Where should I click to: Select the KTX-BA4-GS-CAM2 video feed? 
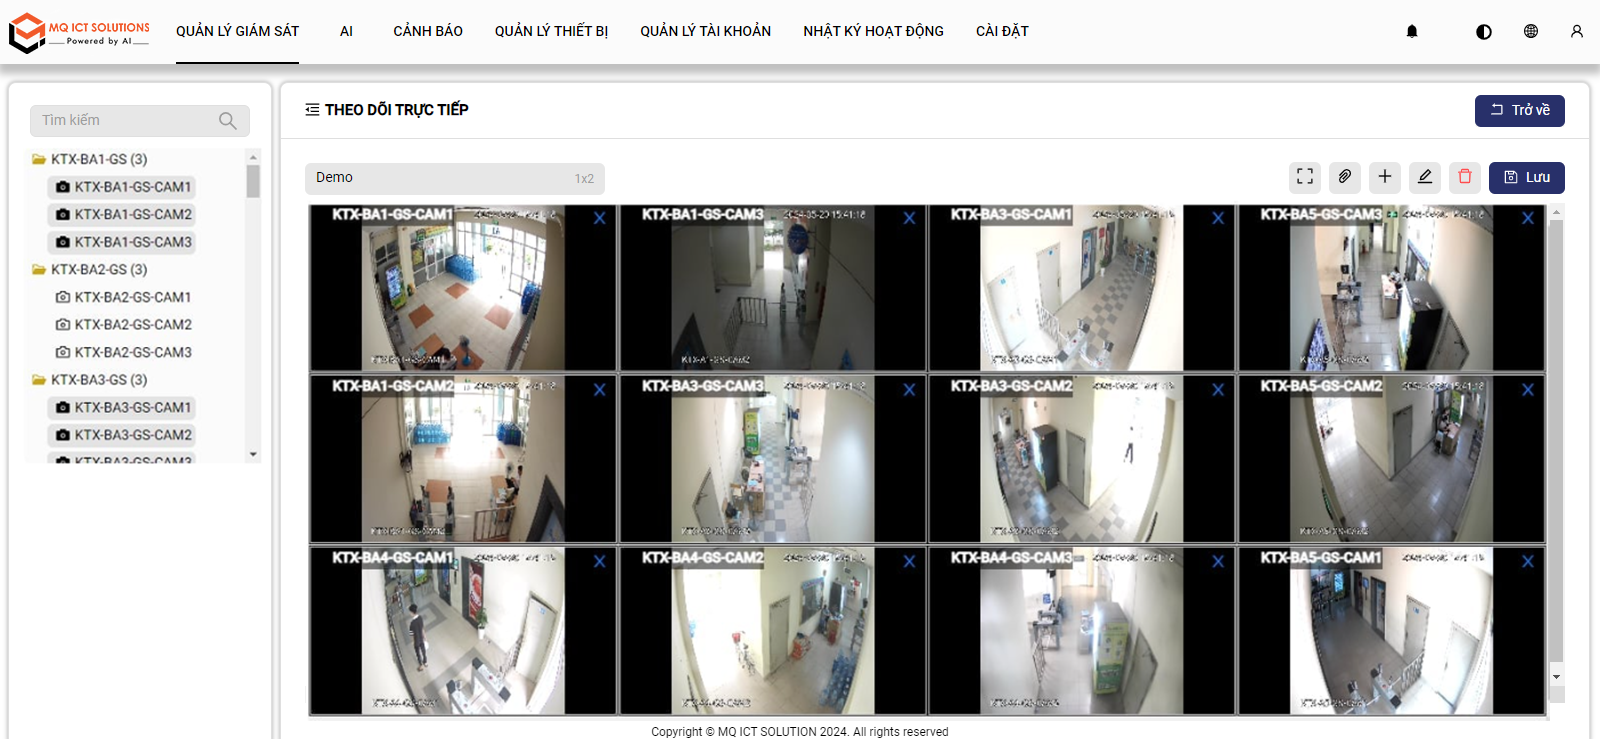click(772, 630)
